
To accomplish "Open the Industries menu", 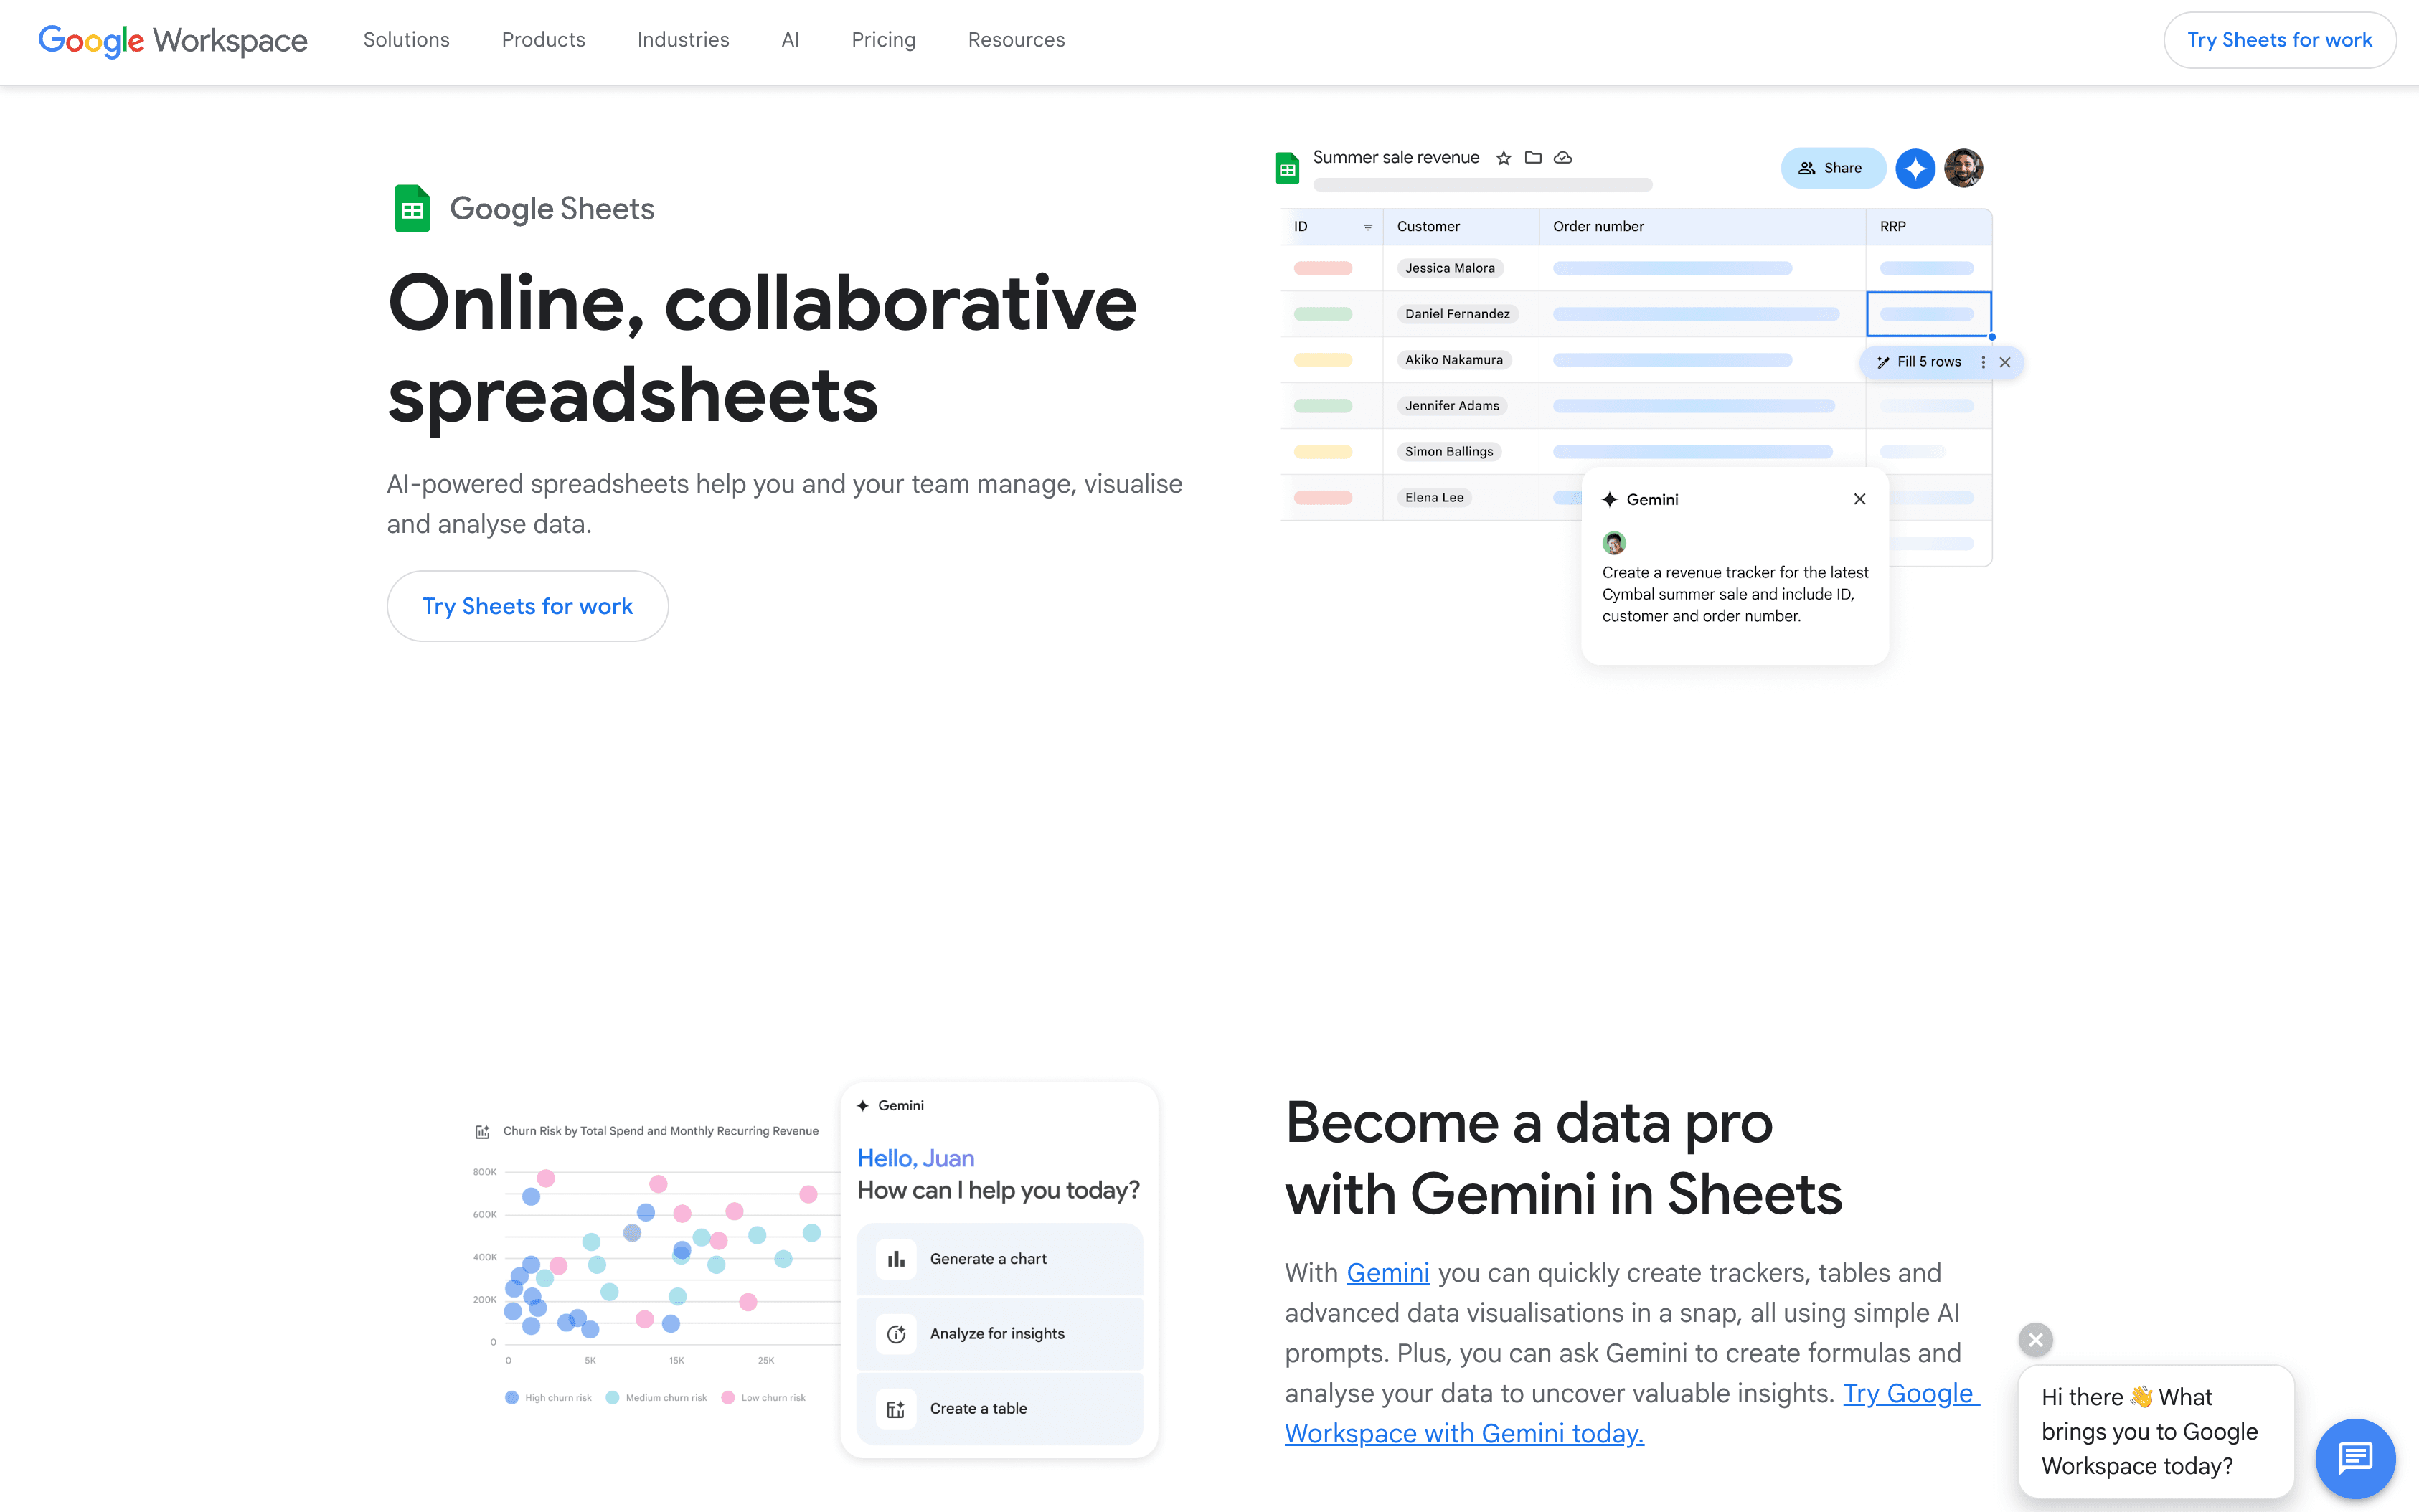I will [x=683, y=40].
